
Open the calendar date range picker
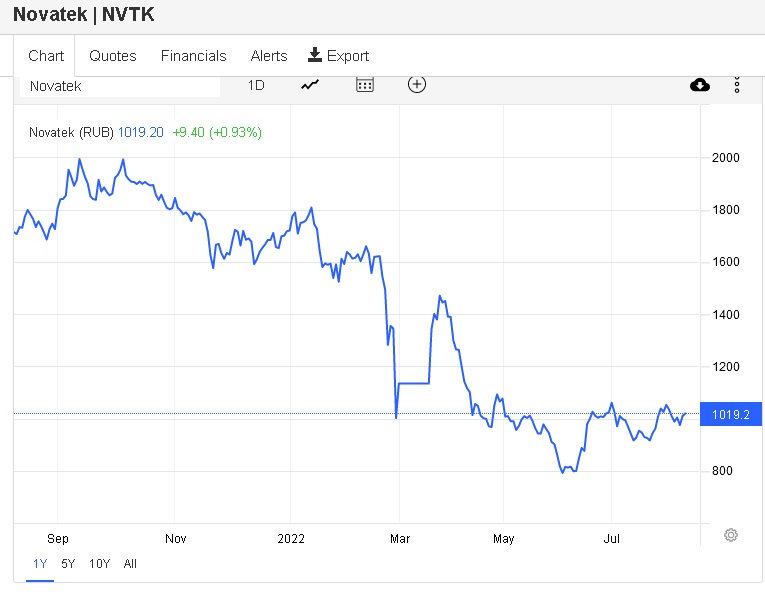click(365, 85)
